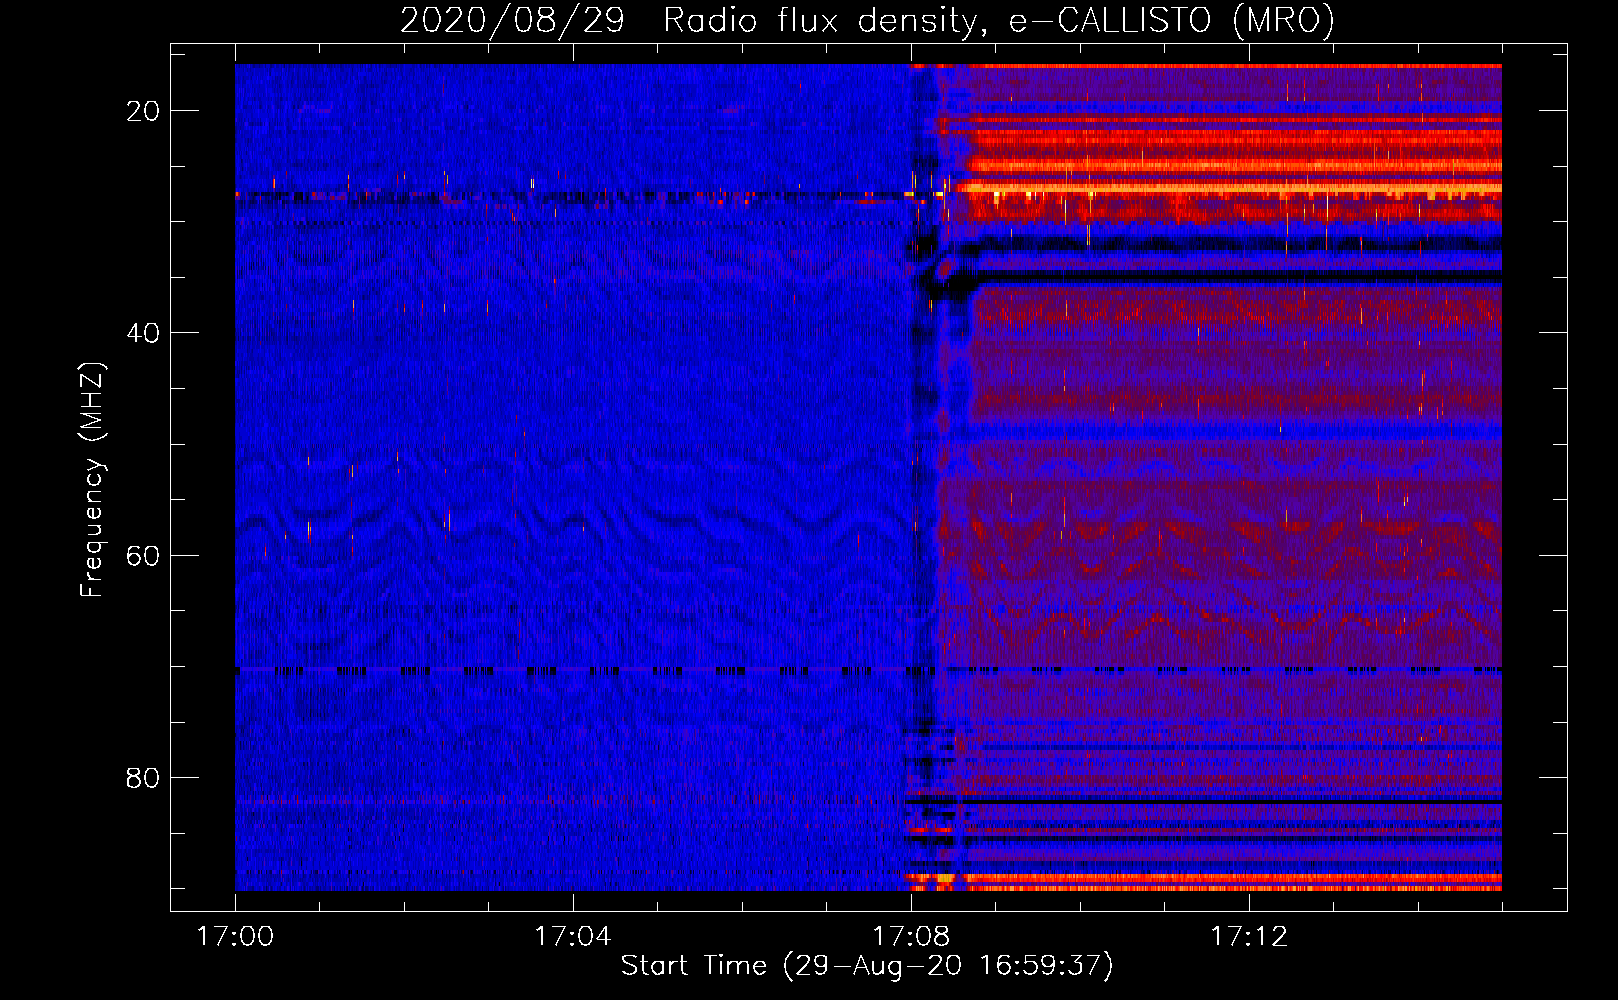
Task: Click the "Start Time (29-Aug-20 16:59:37)" label
Action: [867, 966]
